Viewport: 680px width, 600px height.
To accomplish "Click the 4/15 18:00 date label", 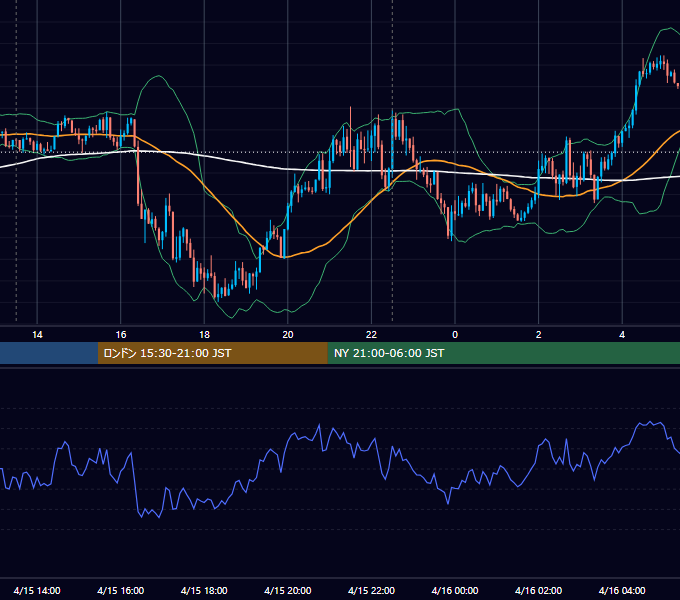I will click(204, 590).
